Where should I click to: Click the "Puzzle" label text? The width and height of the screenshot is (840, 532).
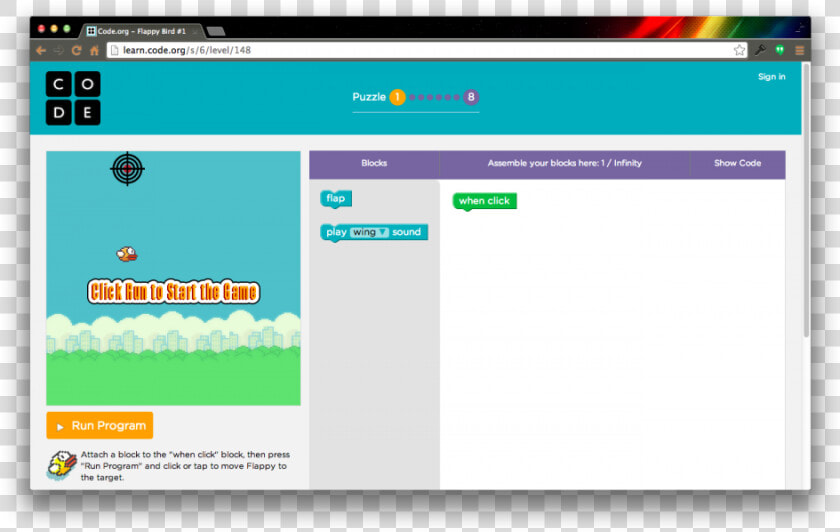[x=369, y=97]
